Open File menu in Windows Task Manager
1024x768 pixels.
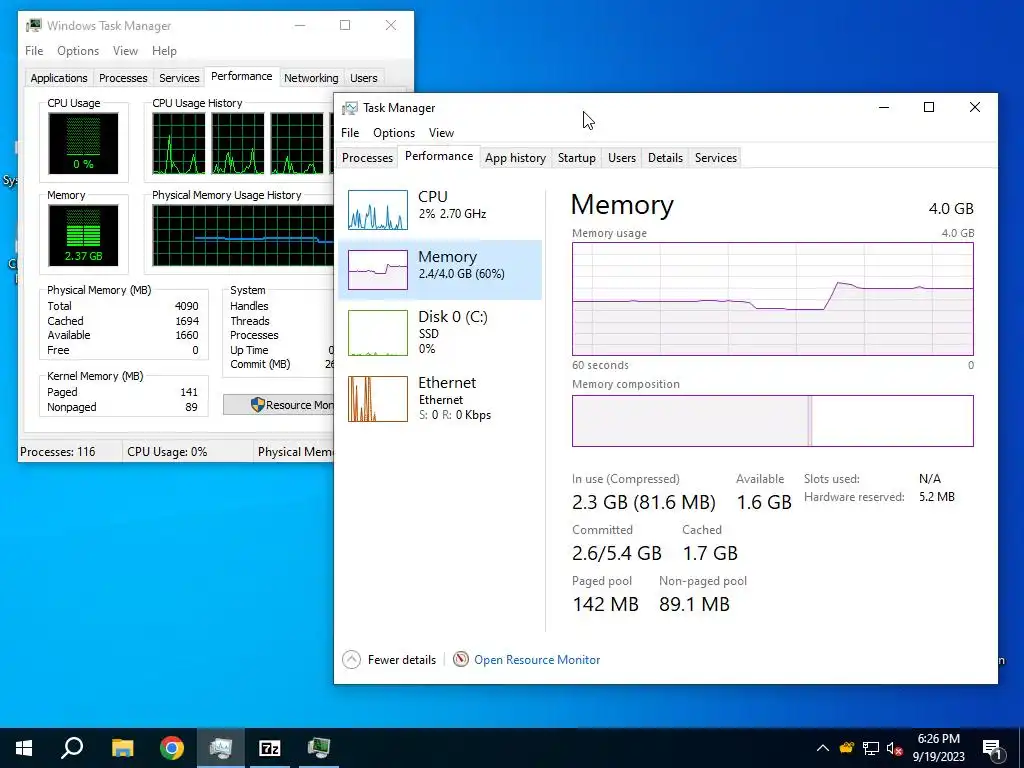tap(34, 51)
